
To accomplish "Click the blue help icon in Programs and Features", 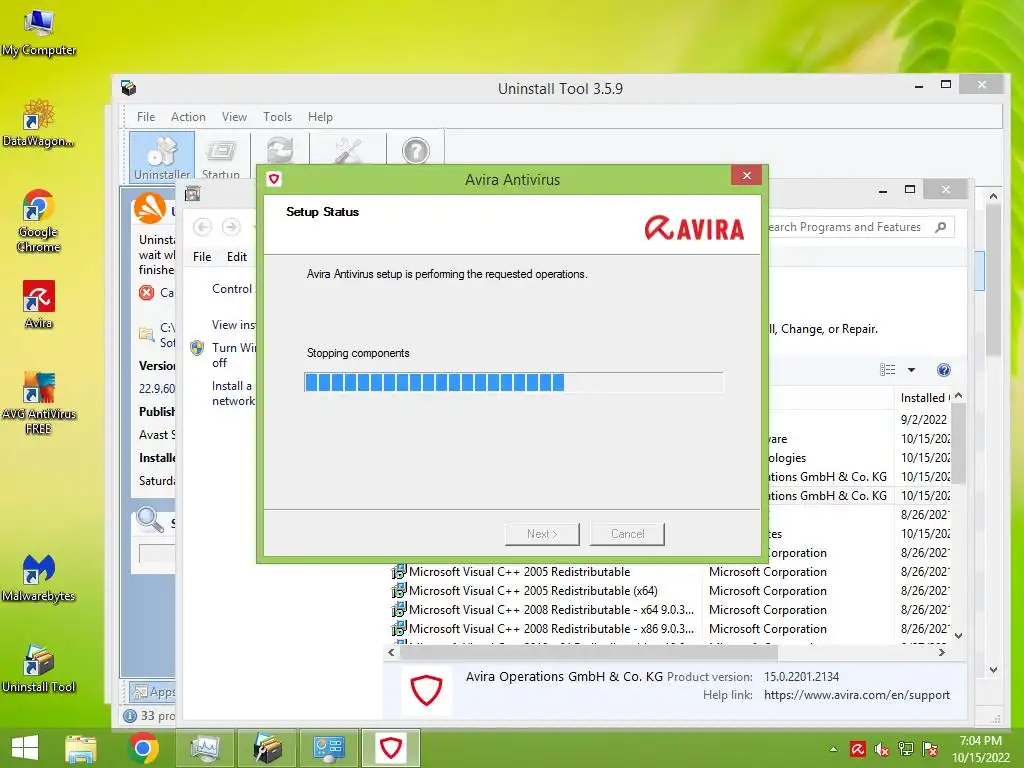I will [944, 370].
